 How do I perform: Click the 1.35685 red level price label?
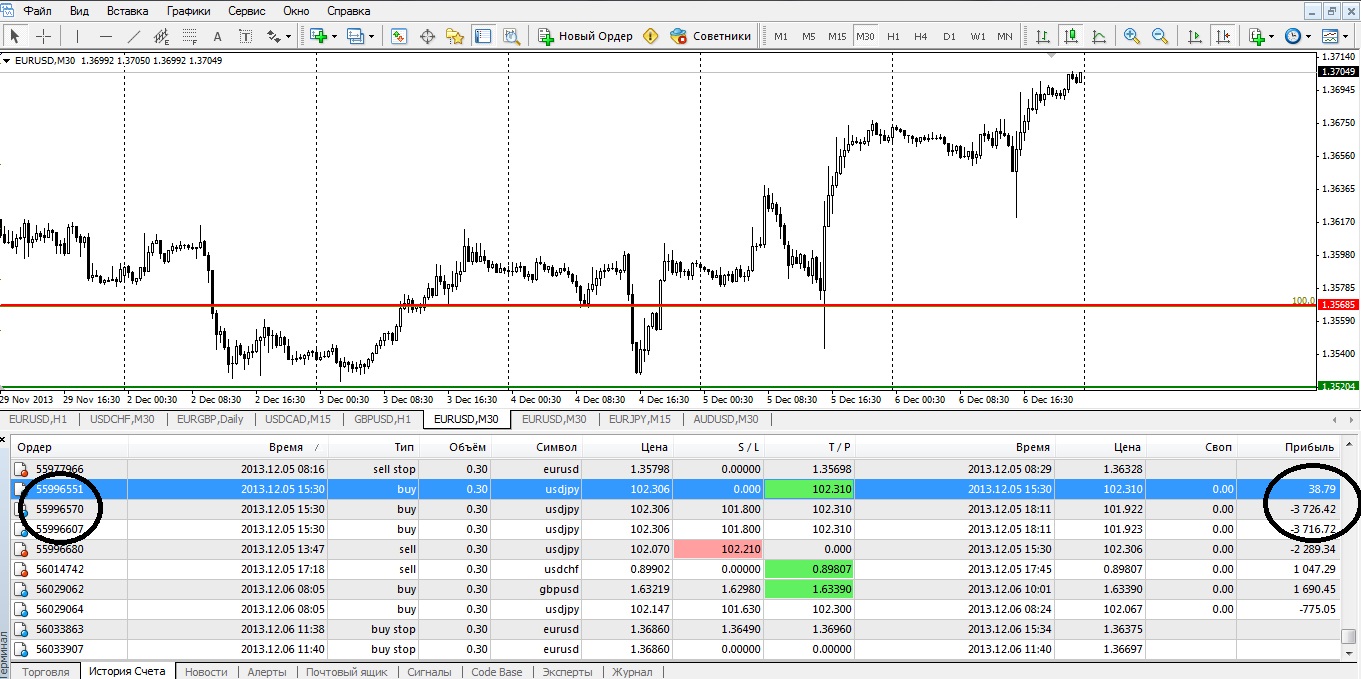tap(1336, 305)
